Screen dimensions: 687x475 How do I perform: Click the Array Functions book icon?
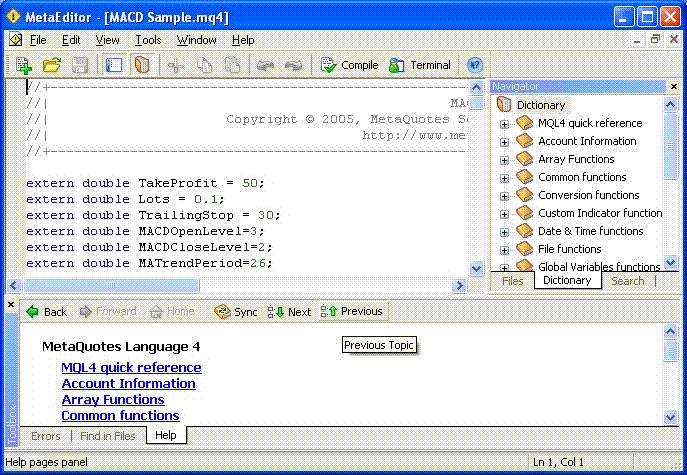[524, 159]
